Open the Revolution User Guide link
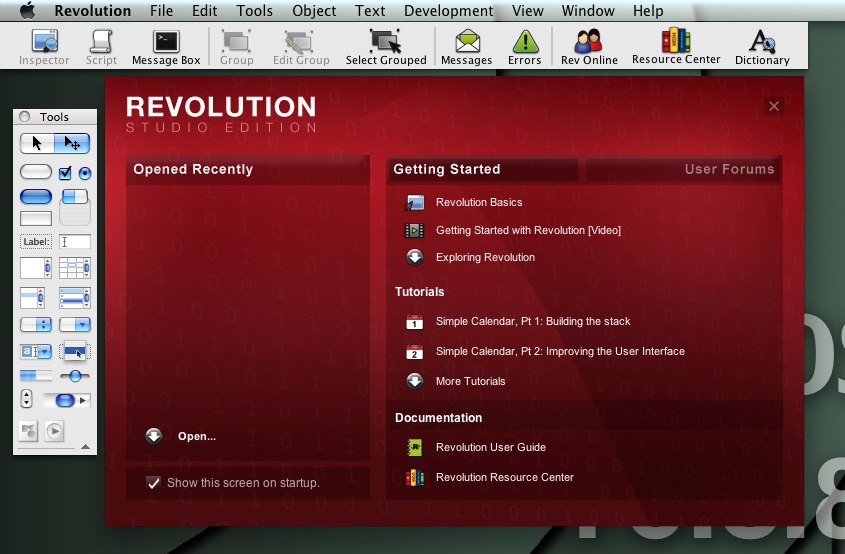The height and width of the screenshot is (554, 845). (490, 447)
